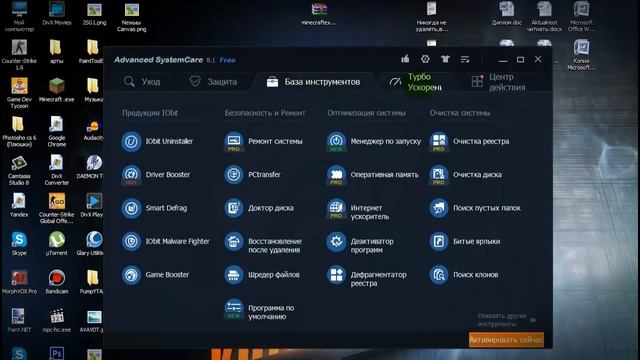Launch Дефрагментатор реестра icon
This screenshot has height=360, width=640.
click(x=336, y=275)
